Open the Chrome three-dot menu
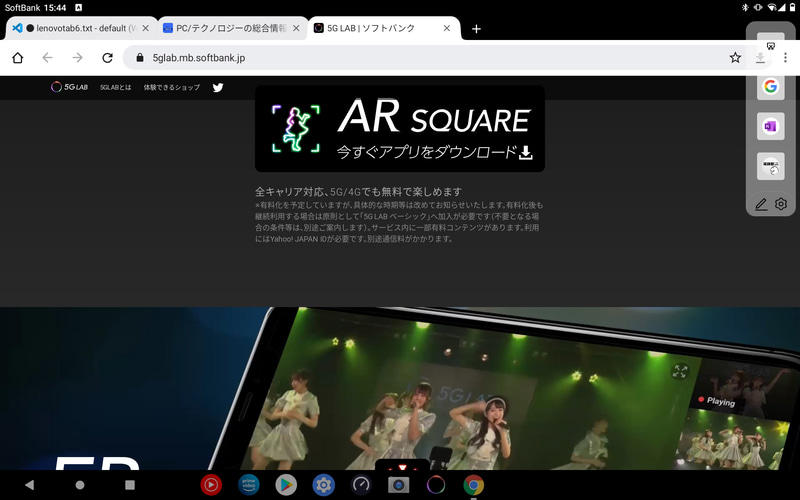This screenshot has height=500, width=800. pyautogui.click(x=785, y=58)
